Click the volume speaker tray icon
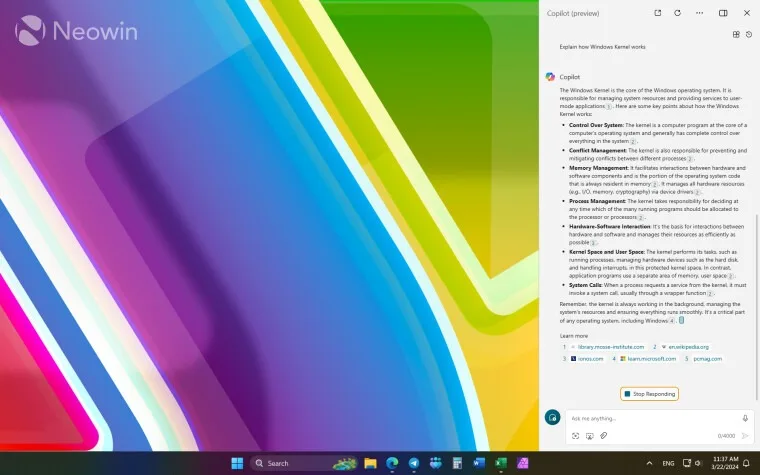 point(698,463)
